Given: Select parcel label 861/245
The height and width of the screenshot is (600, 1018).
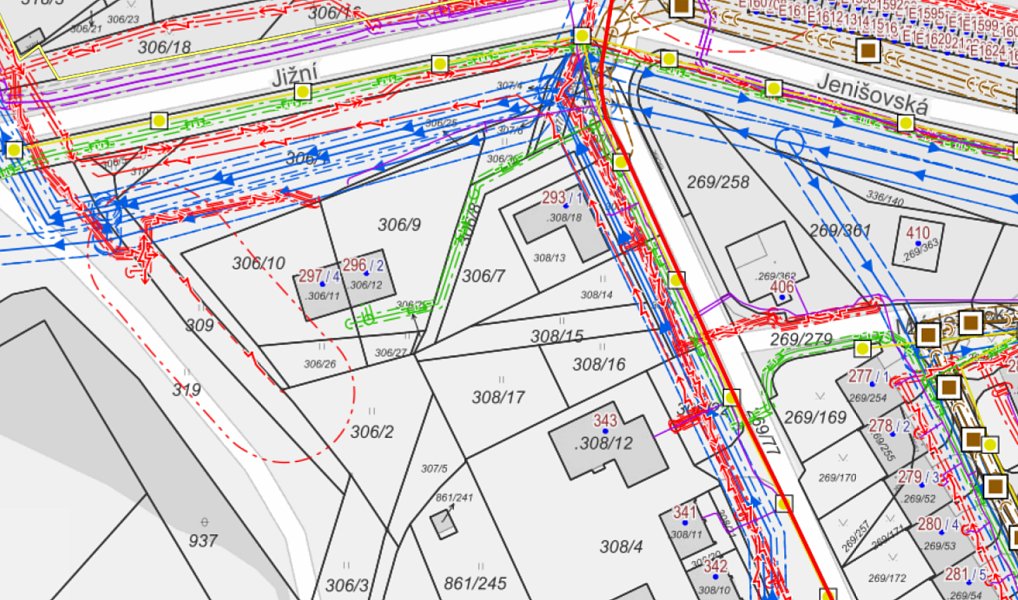Looking at the screenshot, I should click(475, 583).
